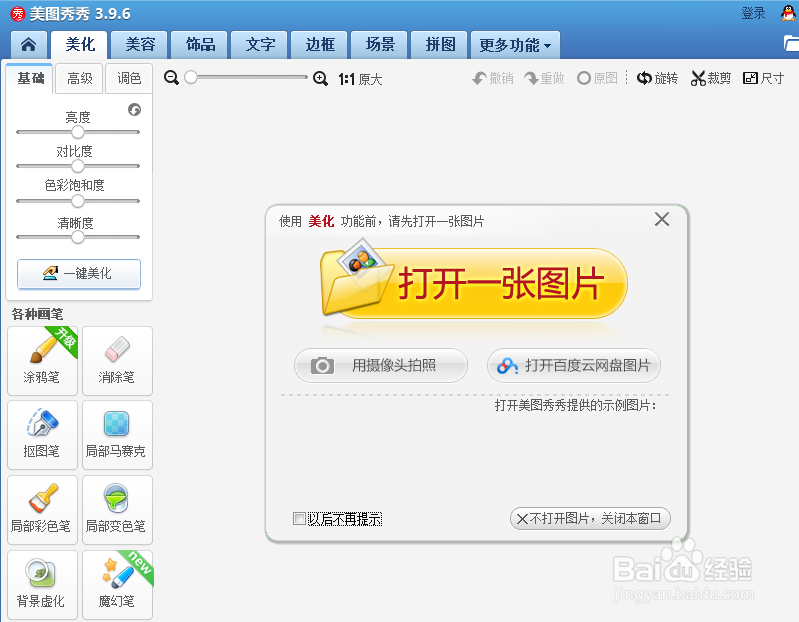Screen dimensions: 799x622
Task: Click the 原图 original image button
Action: point(597,78)
